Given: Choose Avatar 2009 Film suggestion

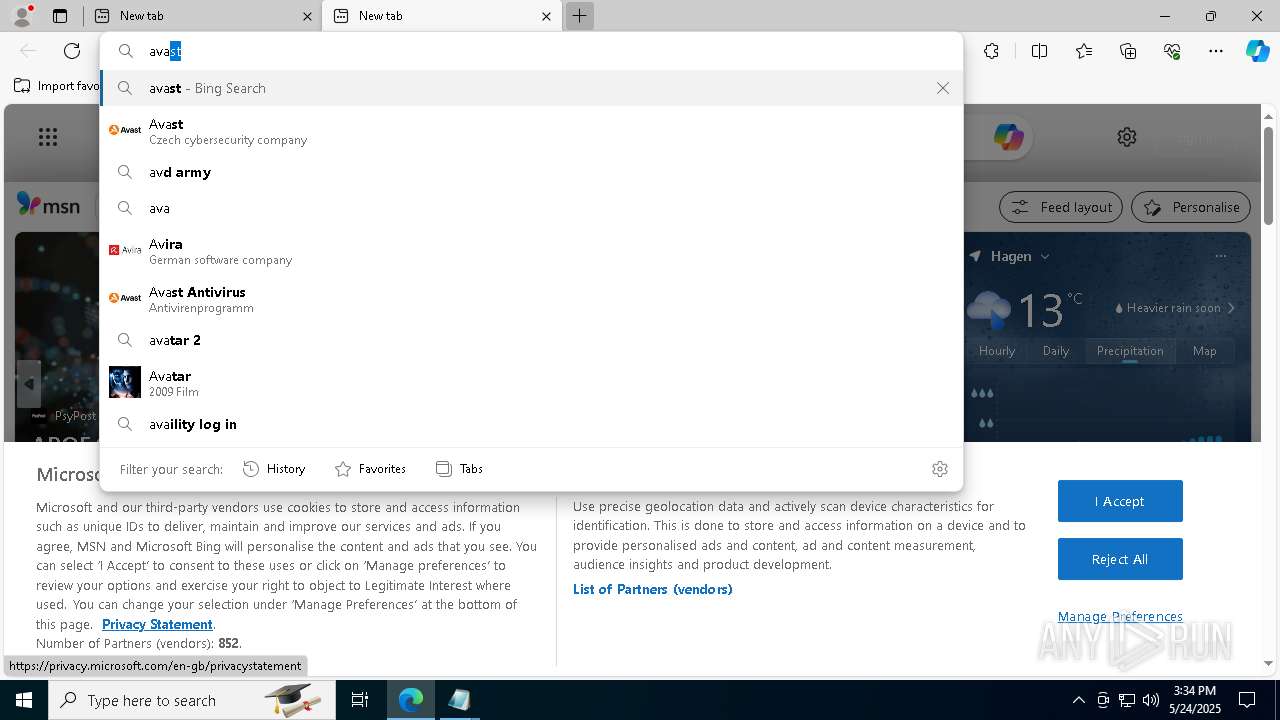Looking at the screenshot, I should (531, 383).
